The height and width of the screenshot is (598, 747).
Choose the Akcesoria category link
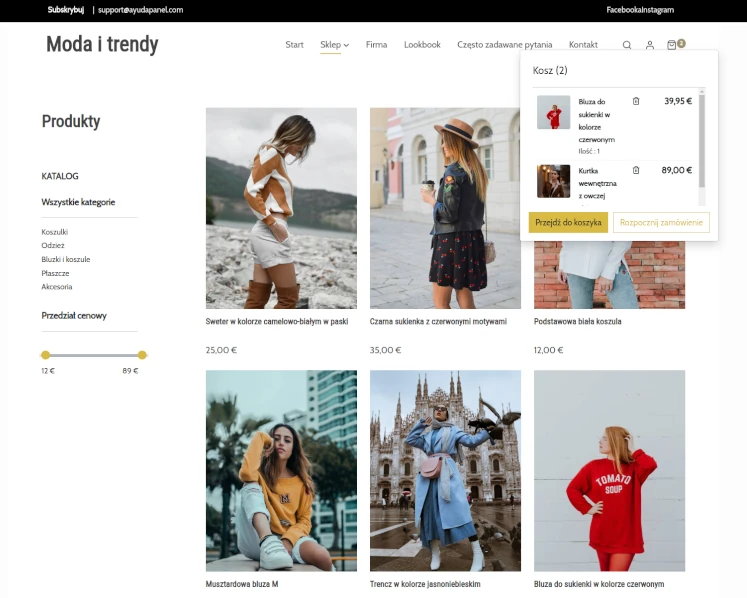pos(57,287)
